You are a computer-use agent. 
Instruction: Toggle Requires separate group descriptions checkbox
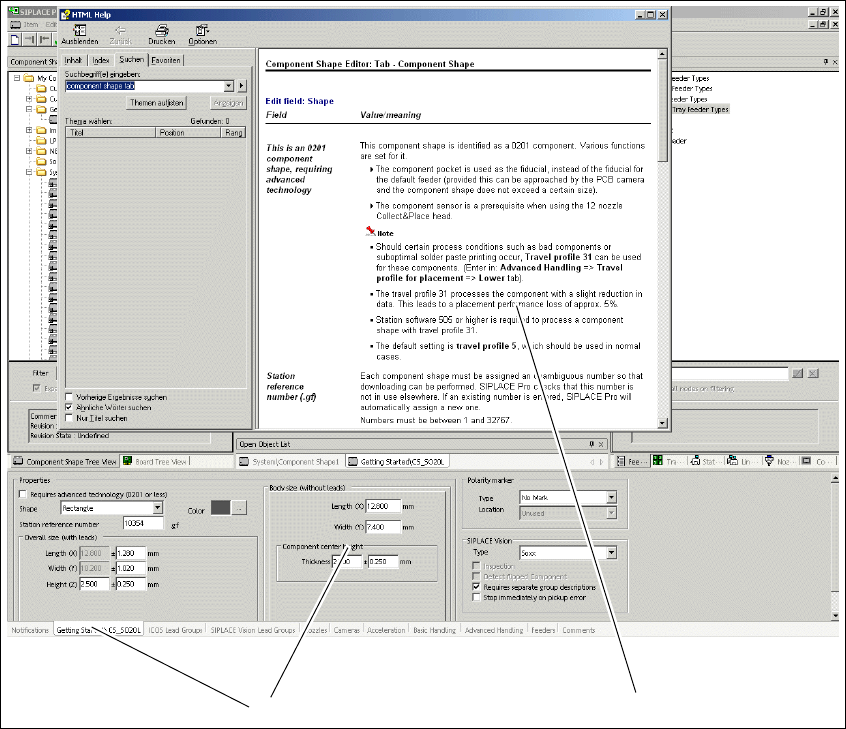pos(476,587)
